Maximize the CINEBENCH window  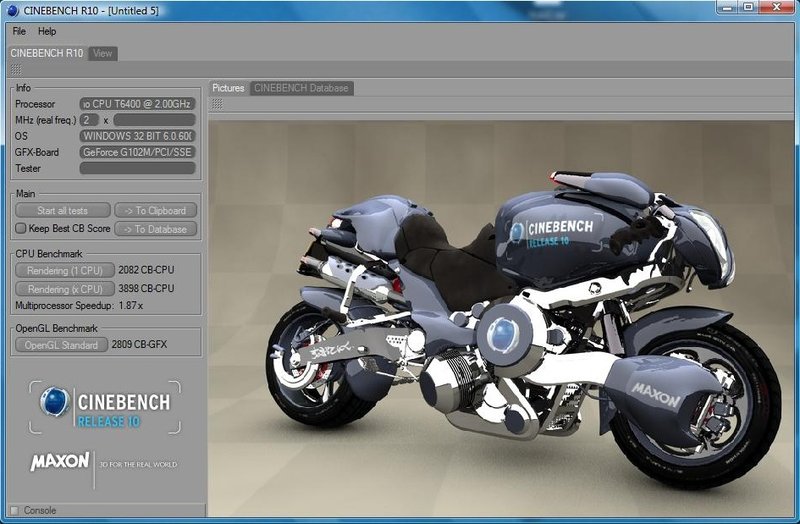tap(748, 7)
